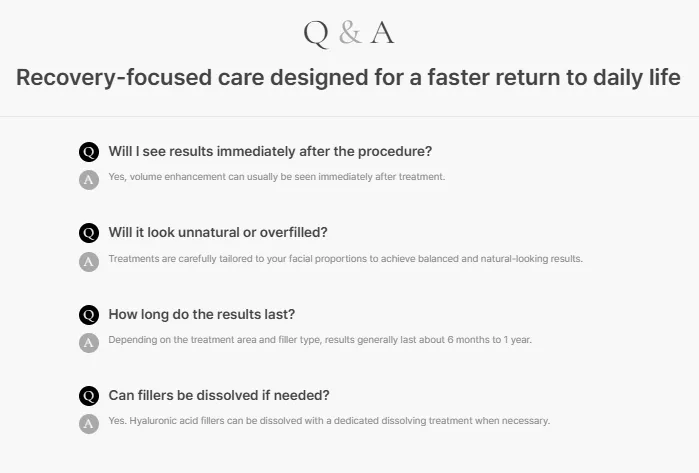The image size is (699, 473).
Task: Click the Q icon beside 'Can fillers be dissolved'
Action: point(89,396)
